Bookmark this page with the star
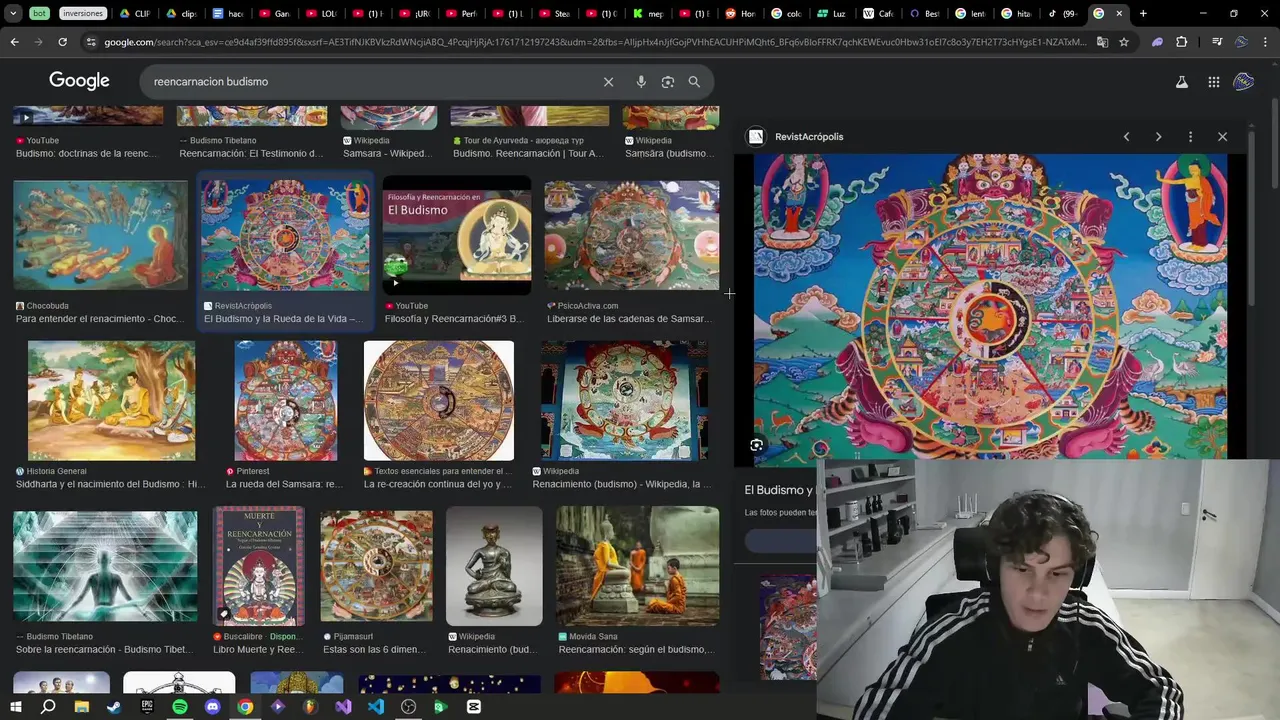 point(1124,42)
